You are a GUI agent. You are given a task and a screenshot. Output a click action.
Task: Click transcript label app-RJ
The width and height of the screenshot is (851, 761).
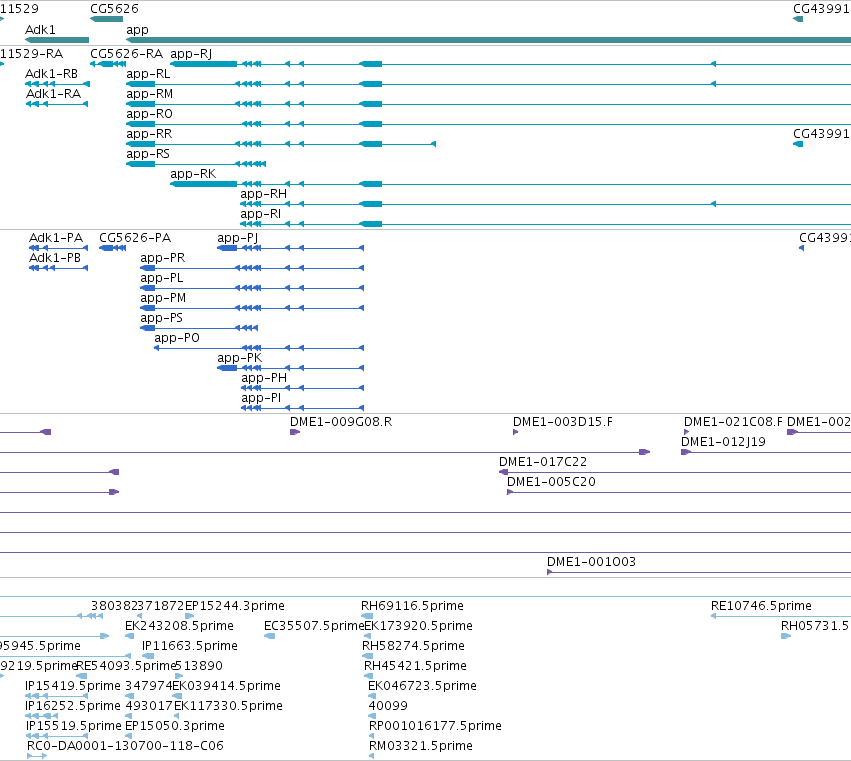coord(191,54)
